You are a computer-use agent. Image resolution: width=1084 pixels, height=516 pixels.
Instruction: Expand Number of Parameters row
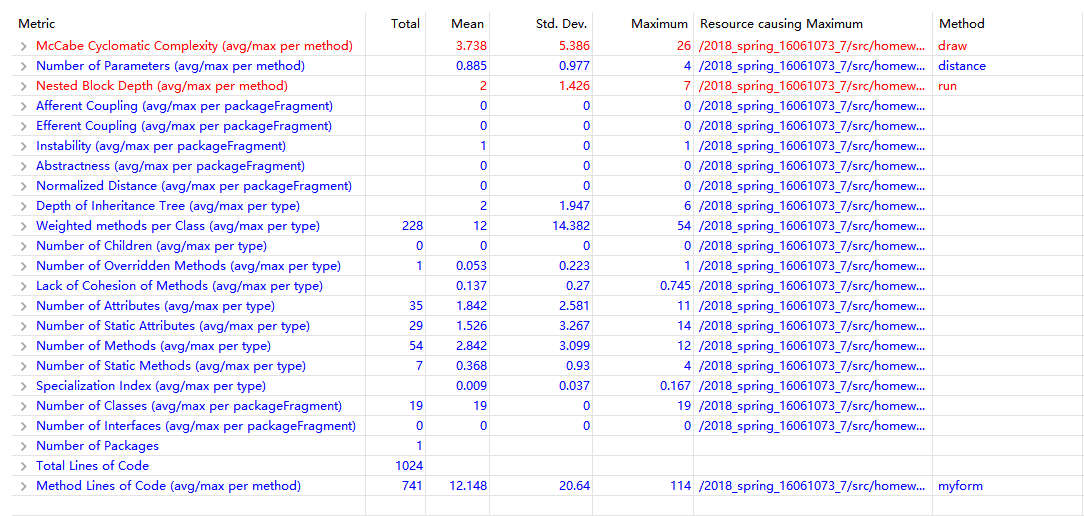(x=24, y=66)
